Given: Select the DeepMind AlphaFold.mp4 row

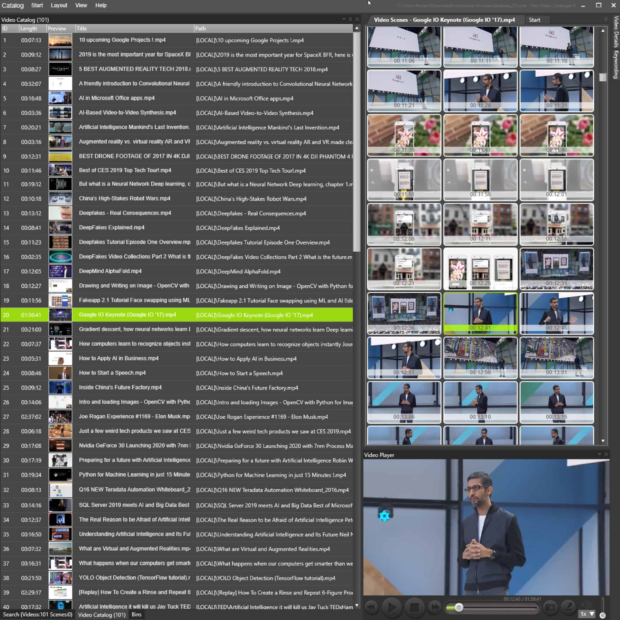Looking at the screenshot, I should (x=177, y=271).
